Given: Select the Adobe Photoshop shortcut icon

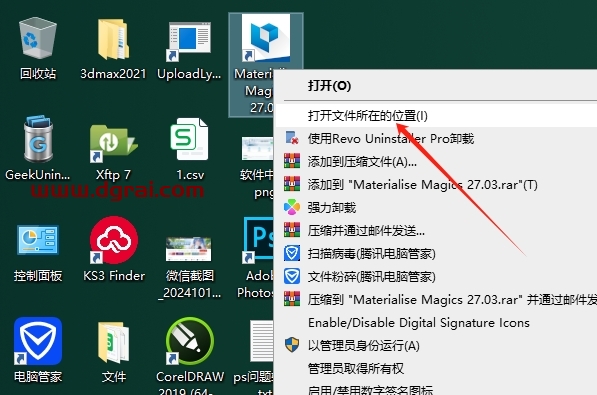Looking at the screenshot, I should (258, 240).
